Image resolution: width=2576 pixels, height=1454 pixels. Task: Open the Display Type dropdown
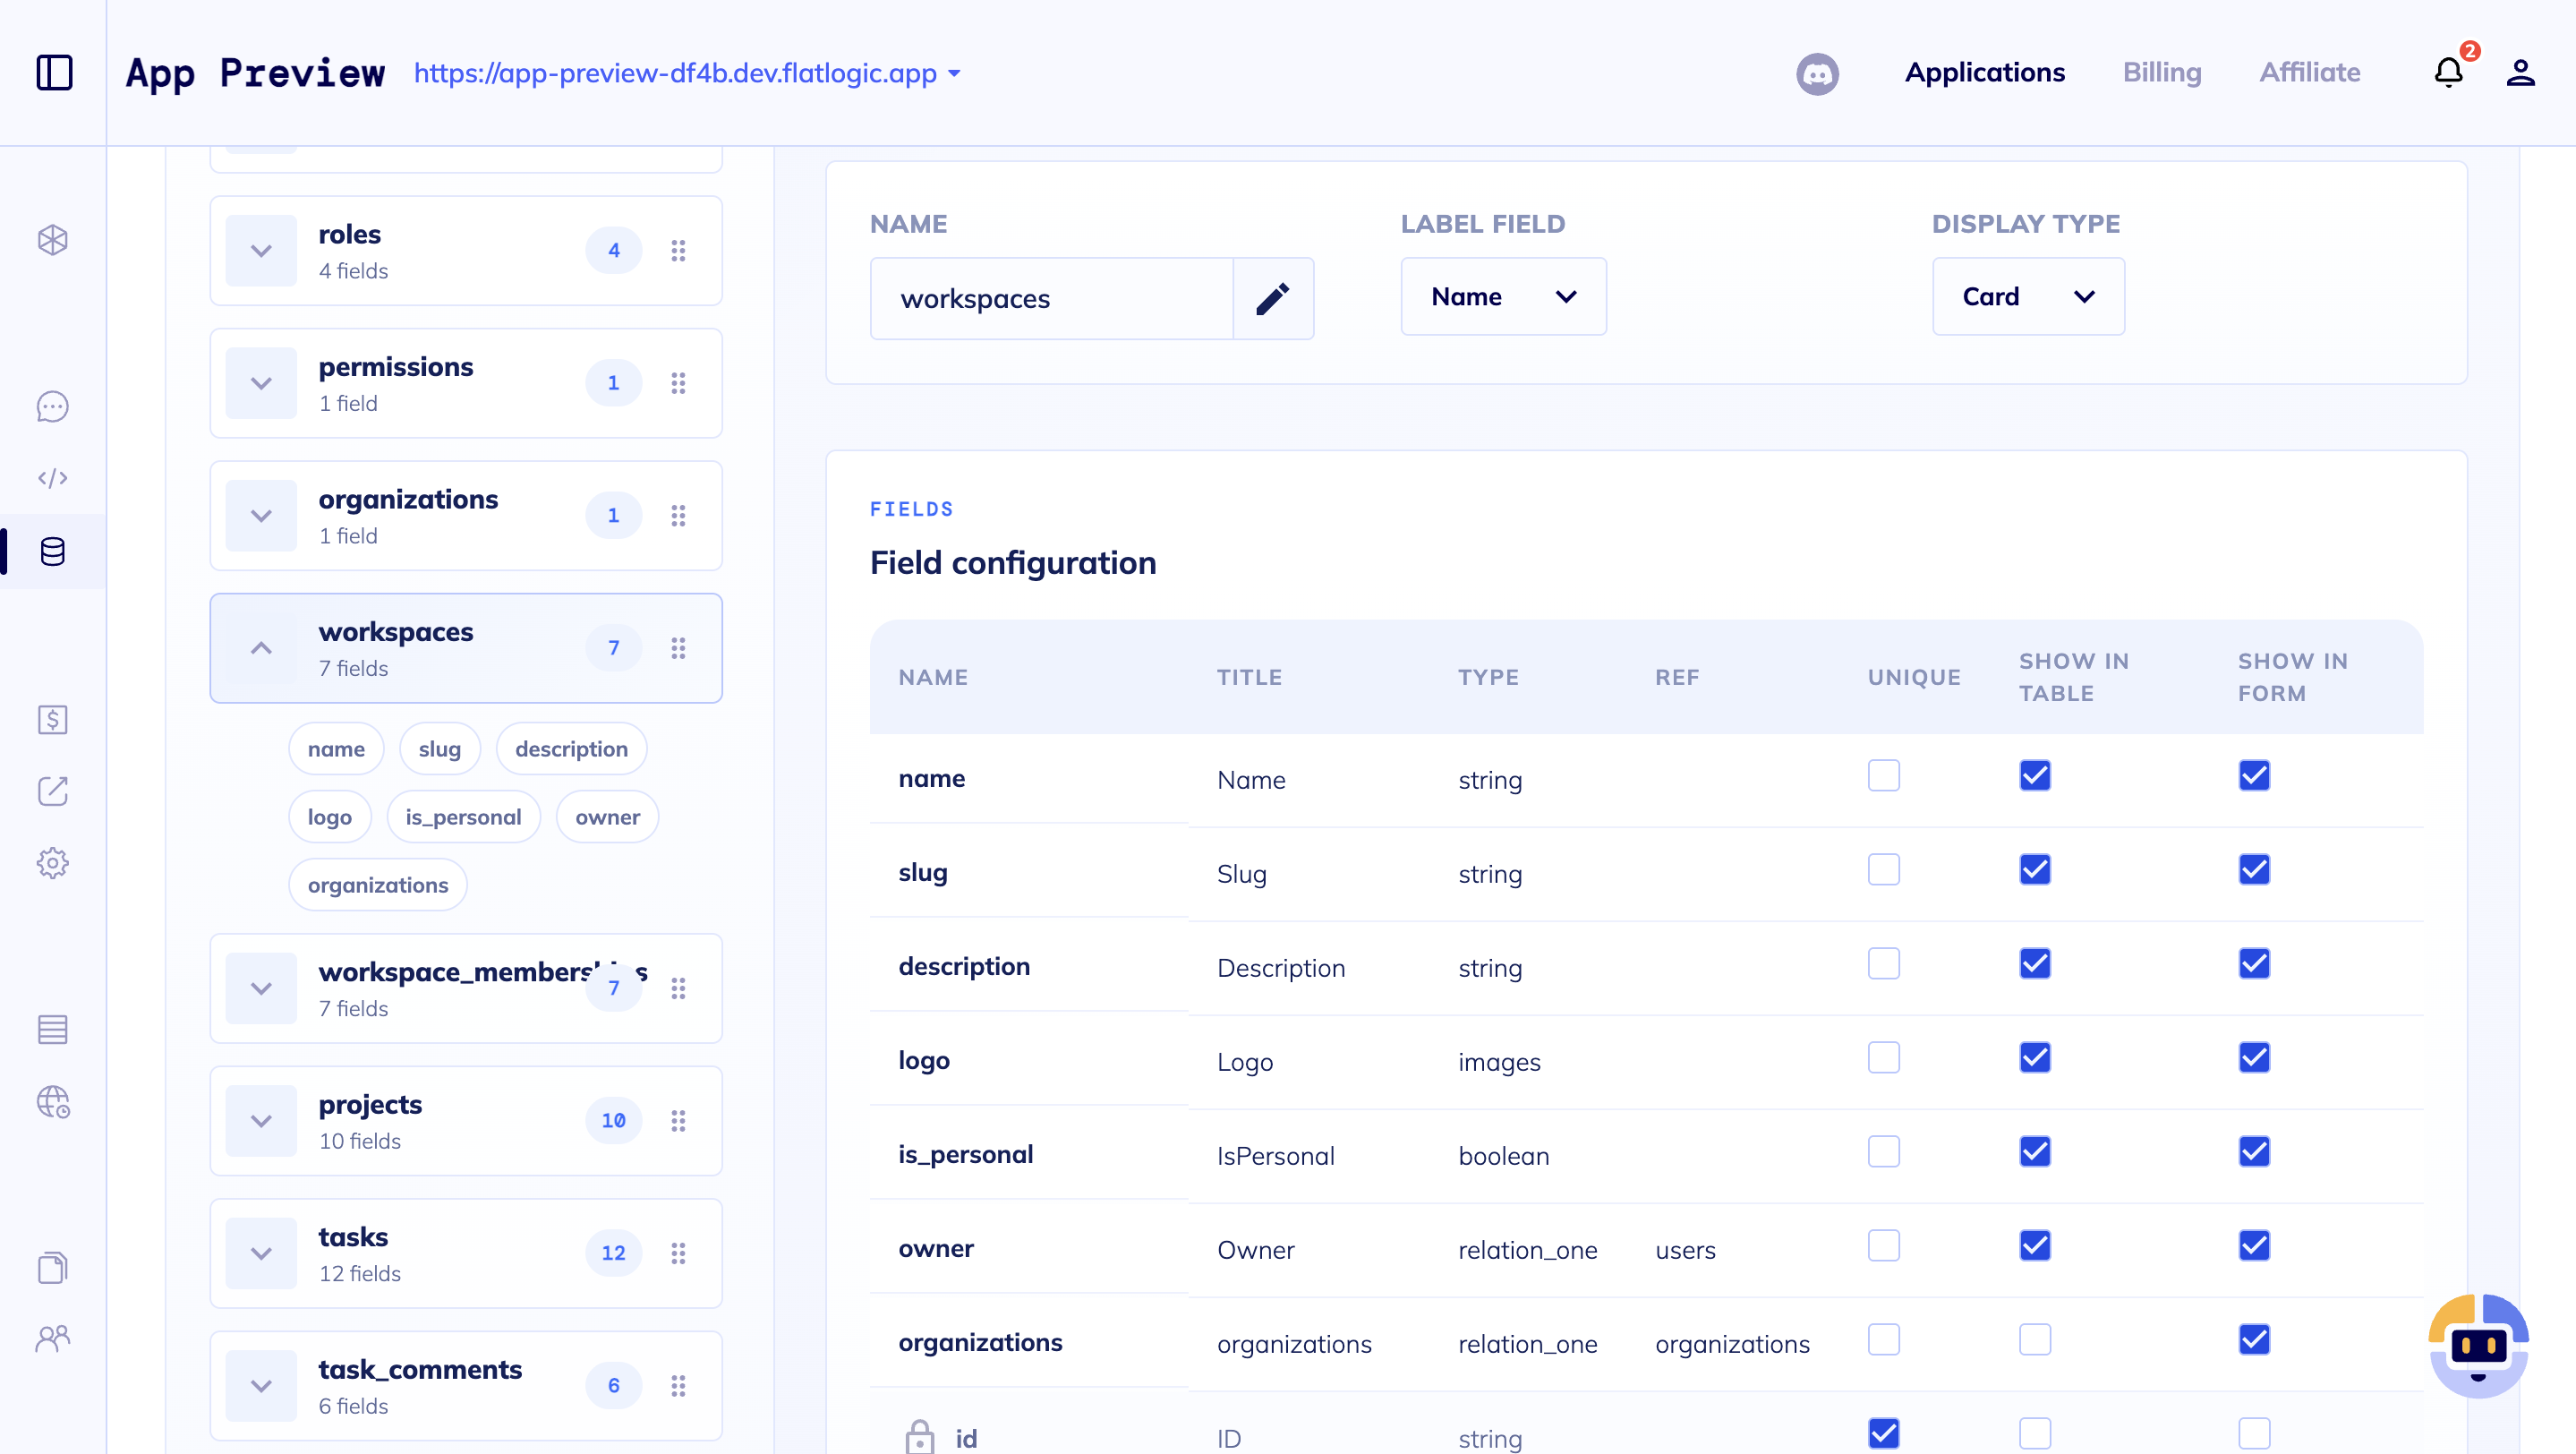pyautogui.click(x=2028, y=297)
